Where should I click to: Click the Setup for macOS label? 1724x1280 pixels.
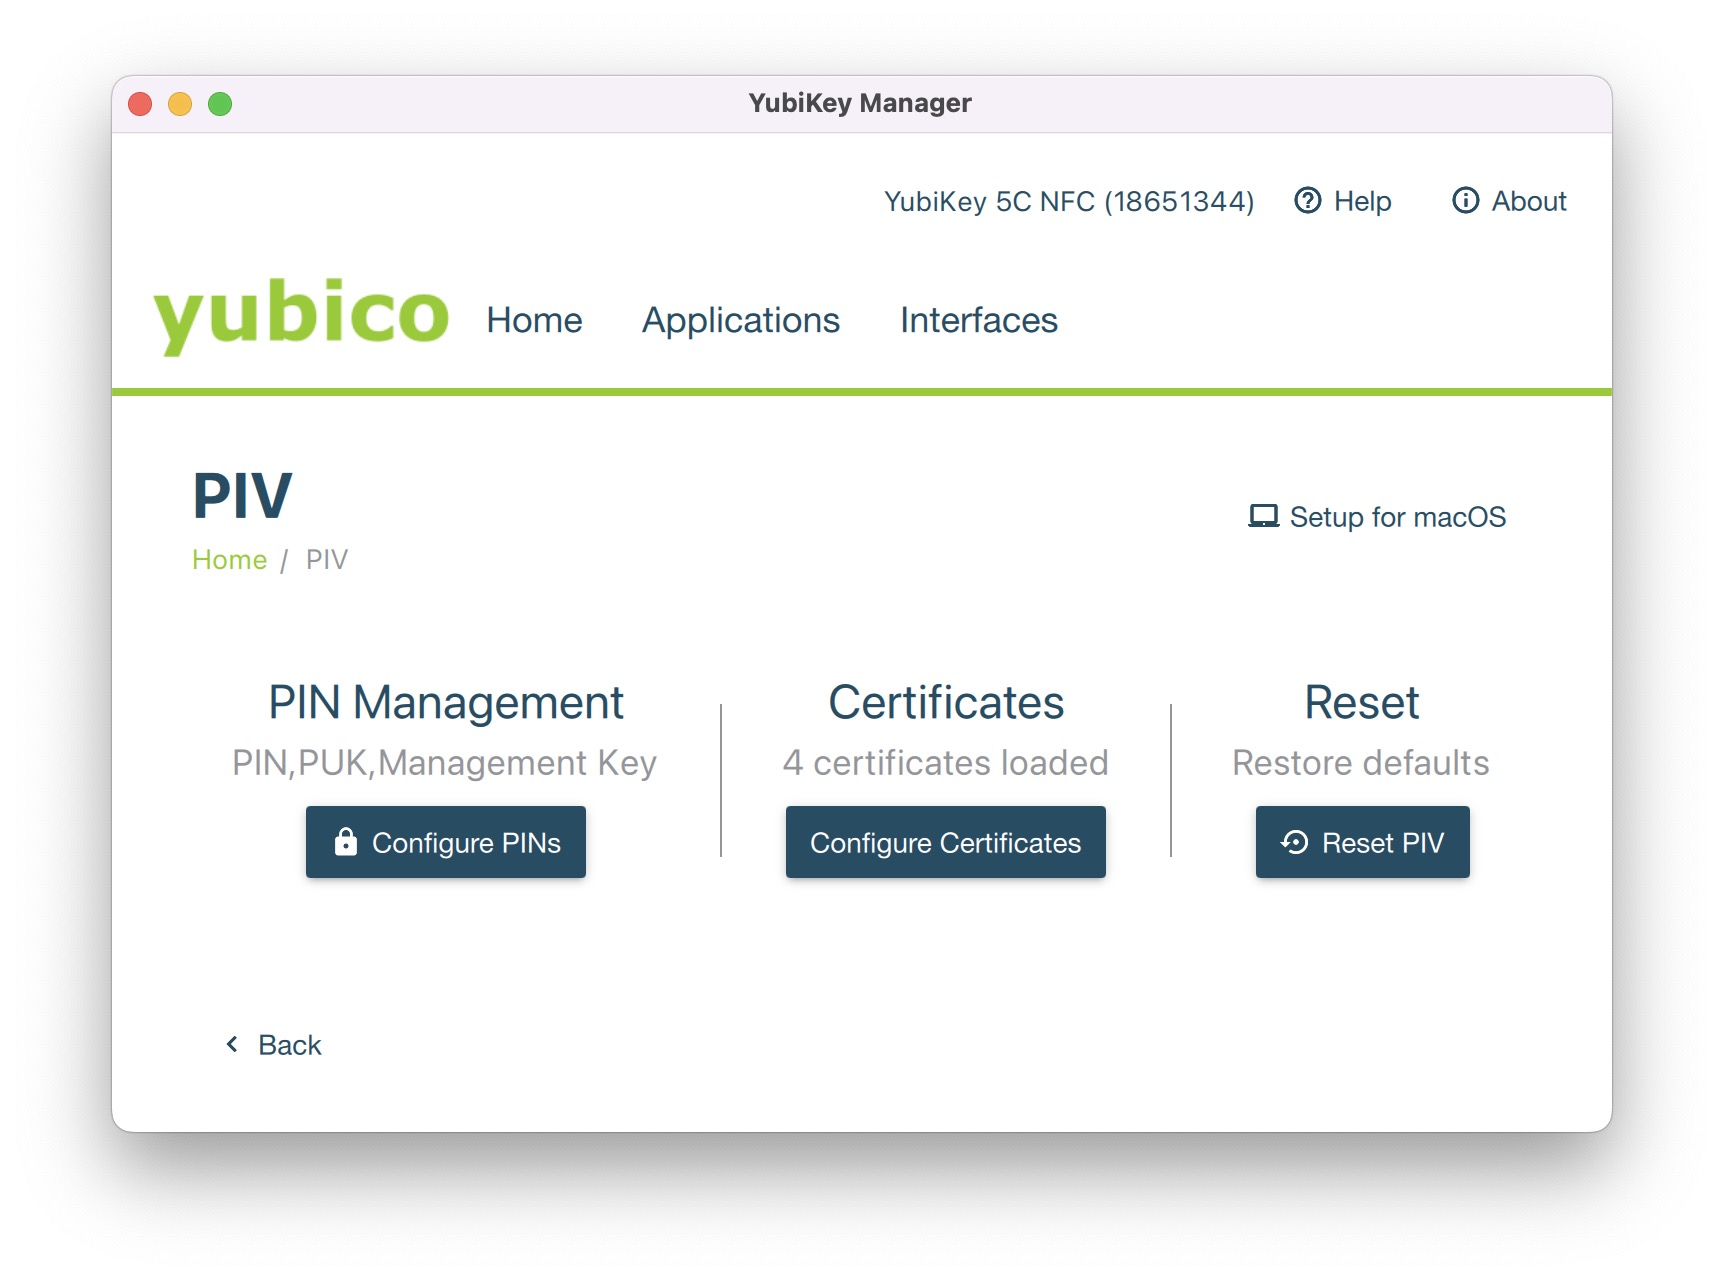(x=1398, y=517)
